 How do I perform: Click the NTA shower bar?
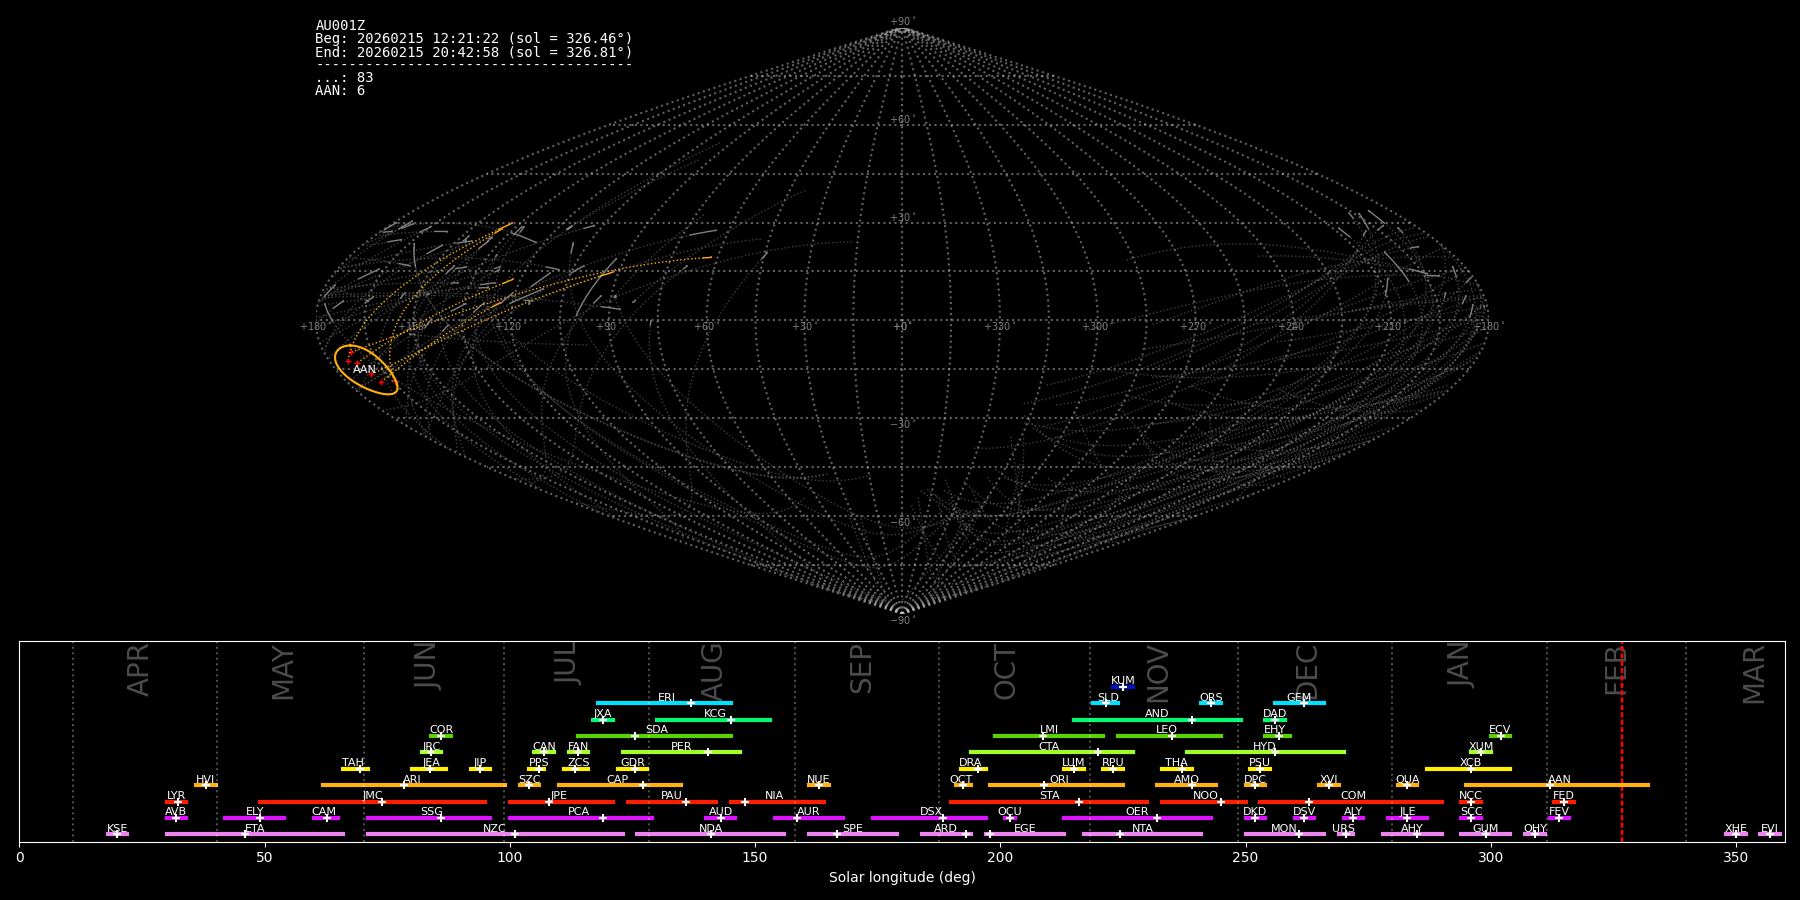tap(1142, 834)
